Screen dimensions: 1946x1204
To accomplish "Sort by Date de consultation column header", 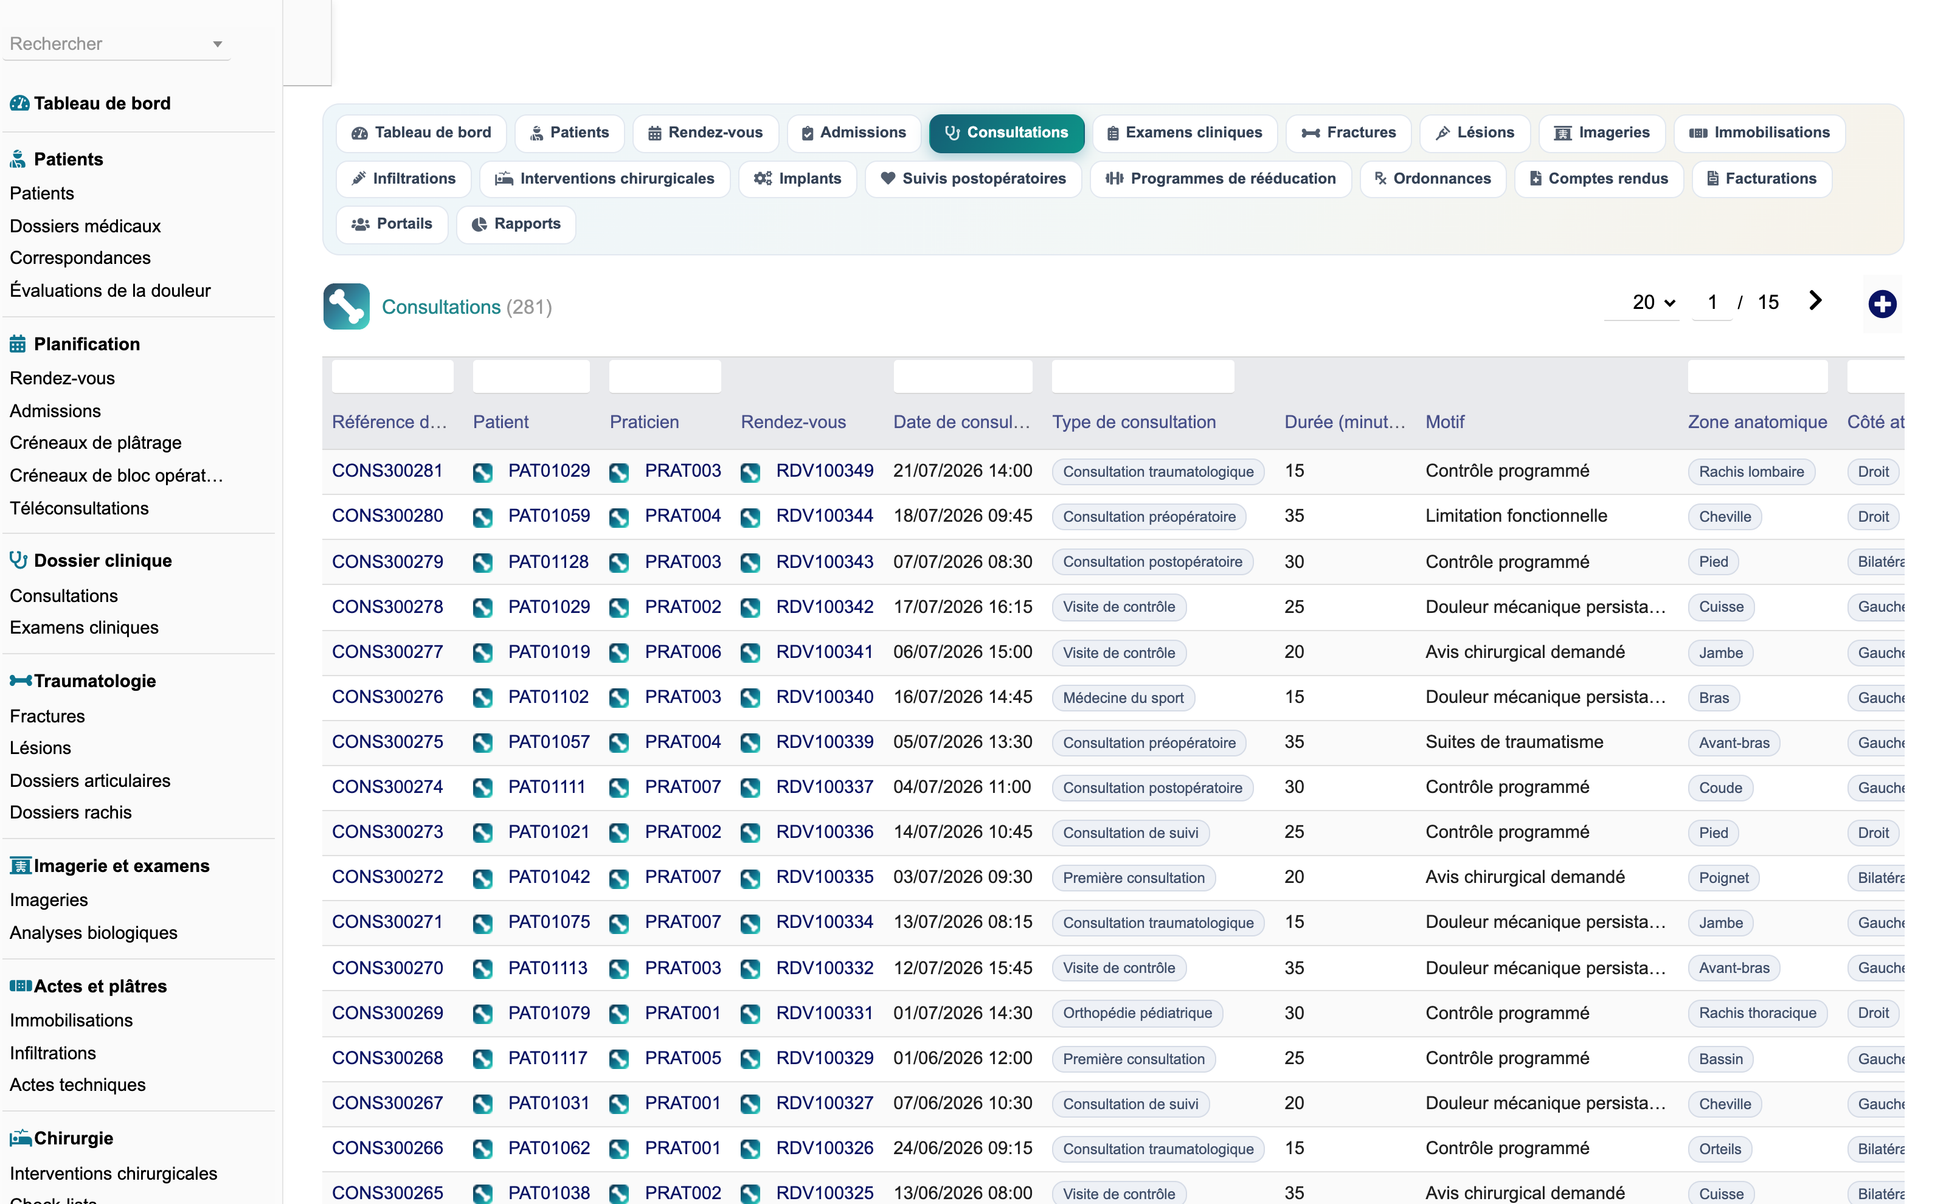I will pyautogui.click(x=962, y=422).
